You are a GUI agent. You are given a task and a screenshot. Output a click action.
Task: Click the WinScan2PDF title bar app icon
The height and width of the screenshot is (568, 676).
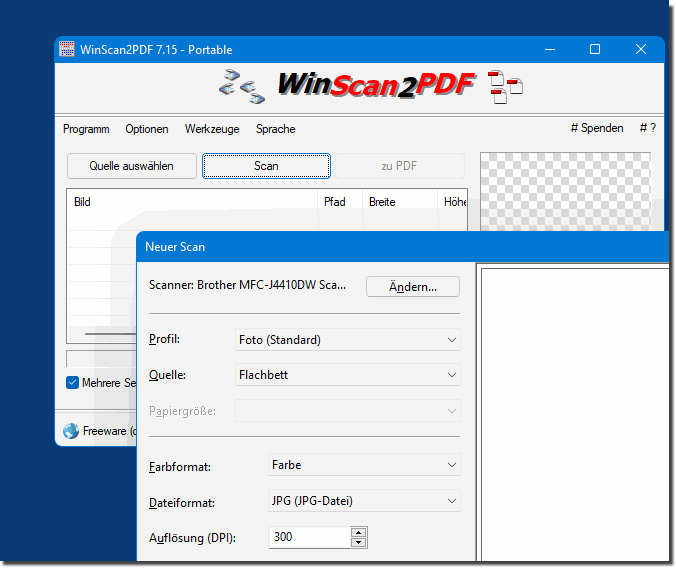coord(67,49)
